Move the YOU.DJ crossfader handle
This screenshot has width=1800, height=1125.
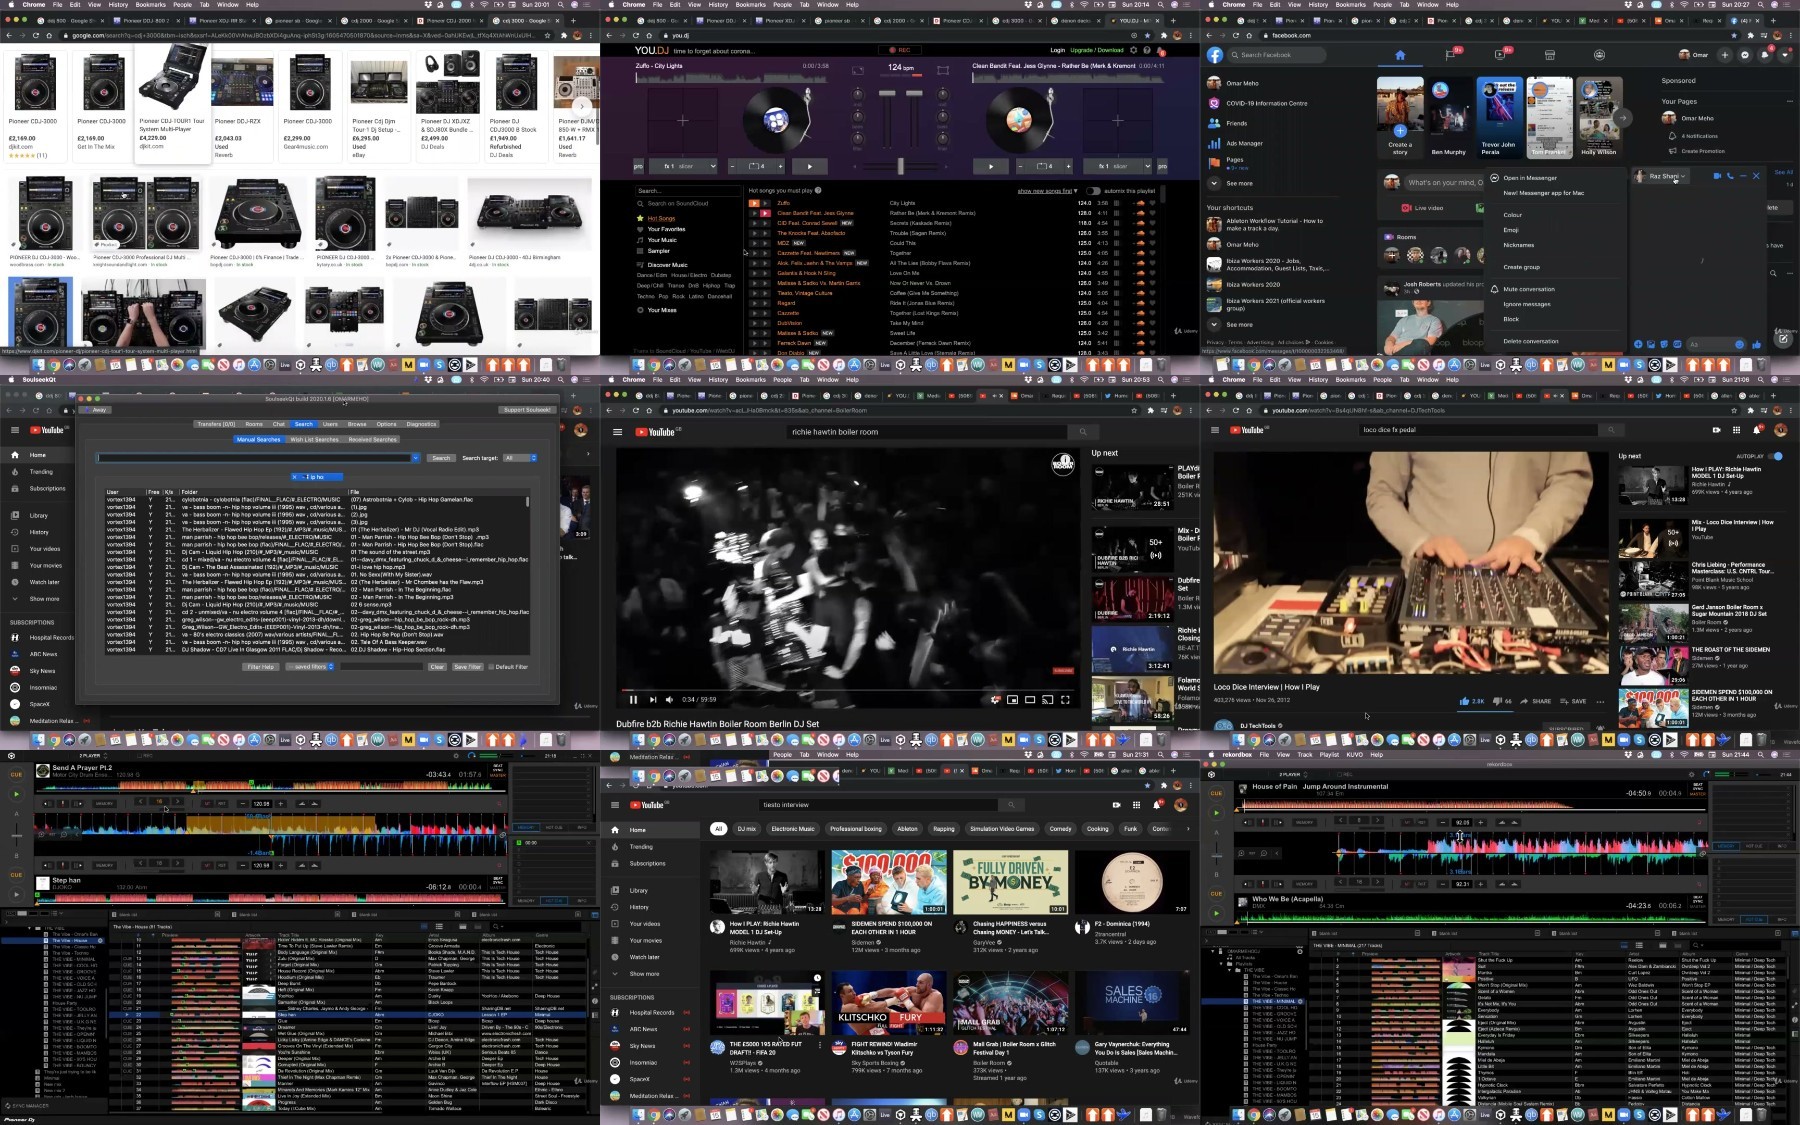point(900,166)
